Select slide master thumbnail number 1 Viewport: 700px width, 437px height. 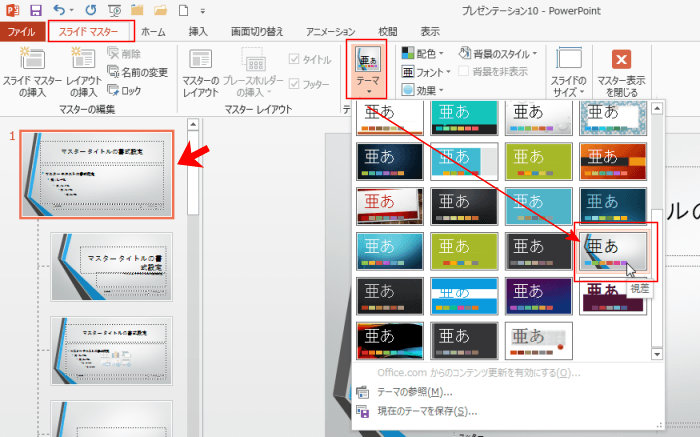(96, 175)
